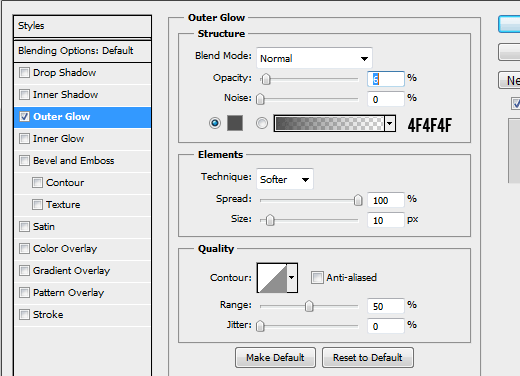Enable the Inner Shadow checkbox

[24, 95]
